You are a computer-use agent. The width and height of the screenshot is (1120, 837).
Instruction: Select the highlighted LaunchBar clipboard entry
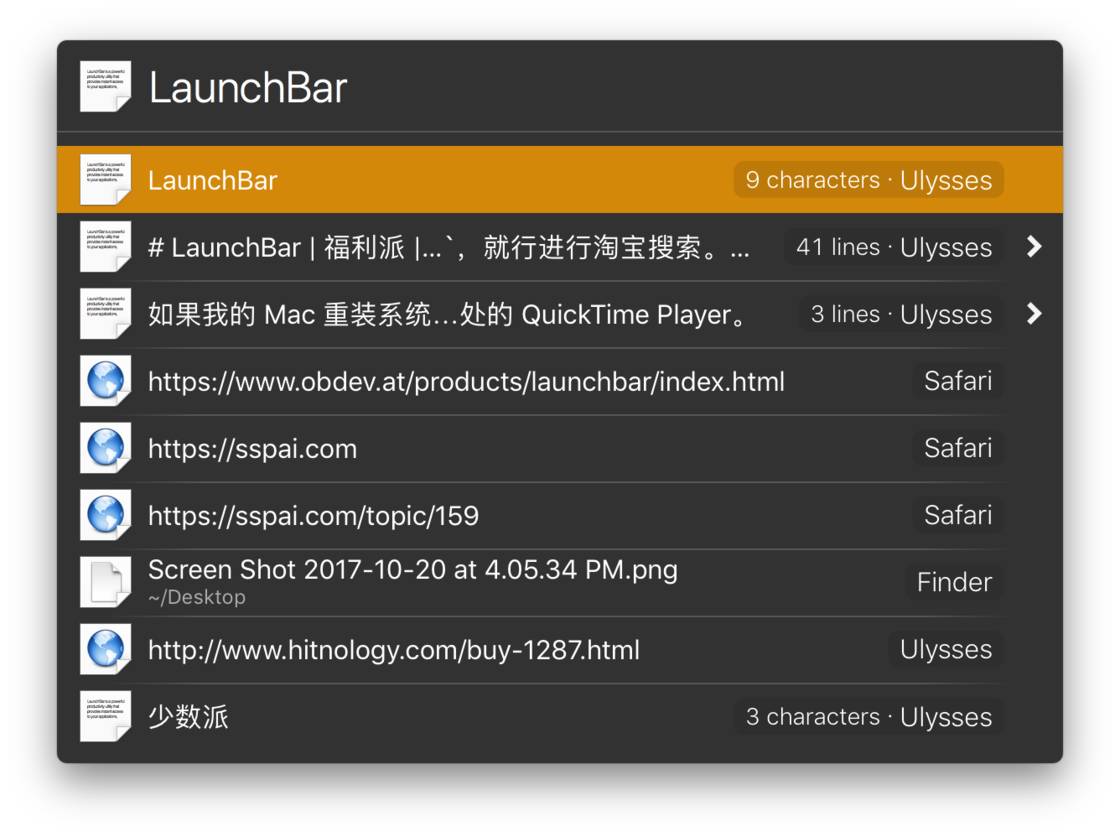coord(559,180)
